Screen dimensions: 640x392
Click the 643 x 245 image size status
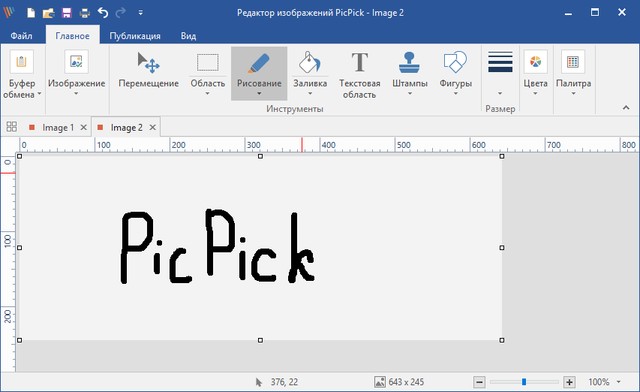(x=400, y=382)
